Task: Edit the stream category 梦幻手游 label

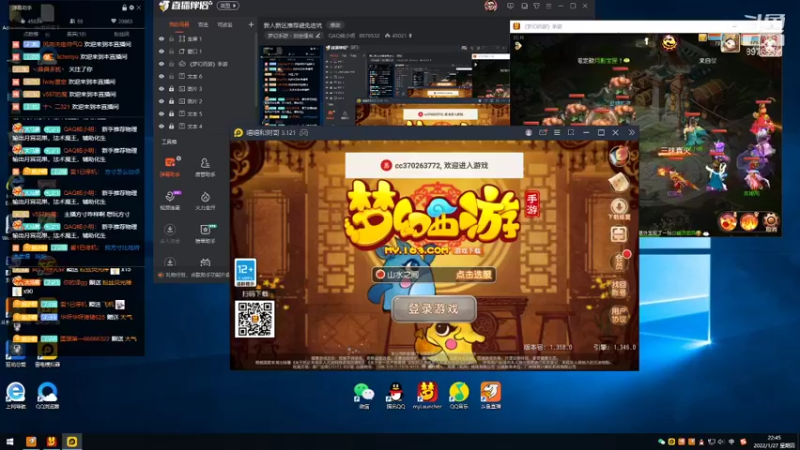Action: coord(293,36)
